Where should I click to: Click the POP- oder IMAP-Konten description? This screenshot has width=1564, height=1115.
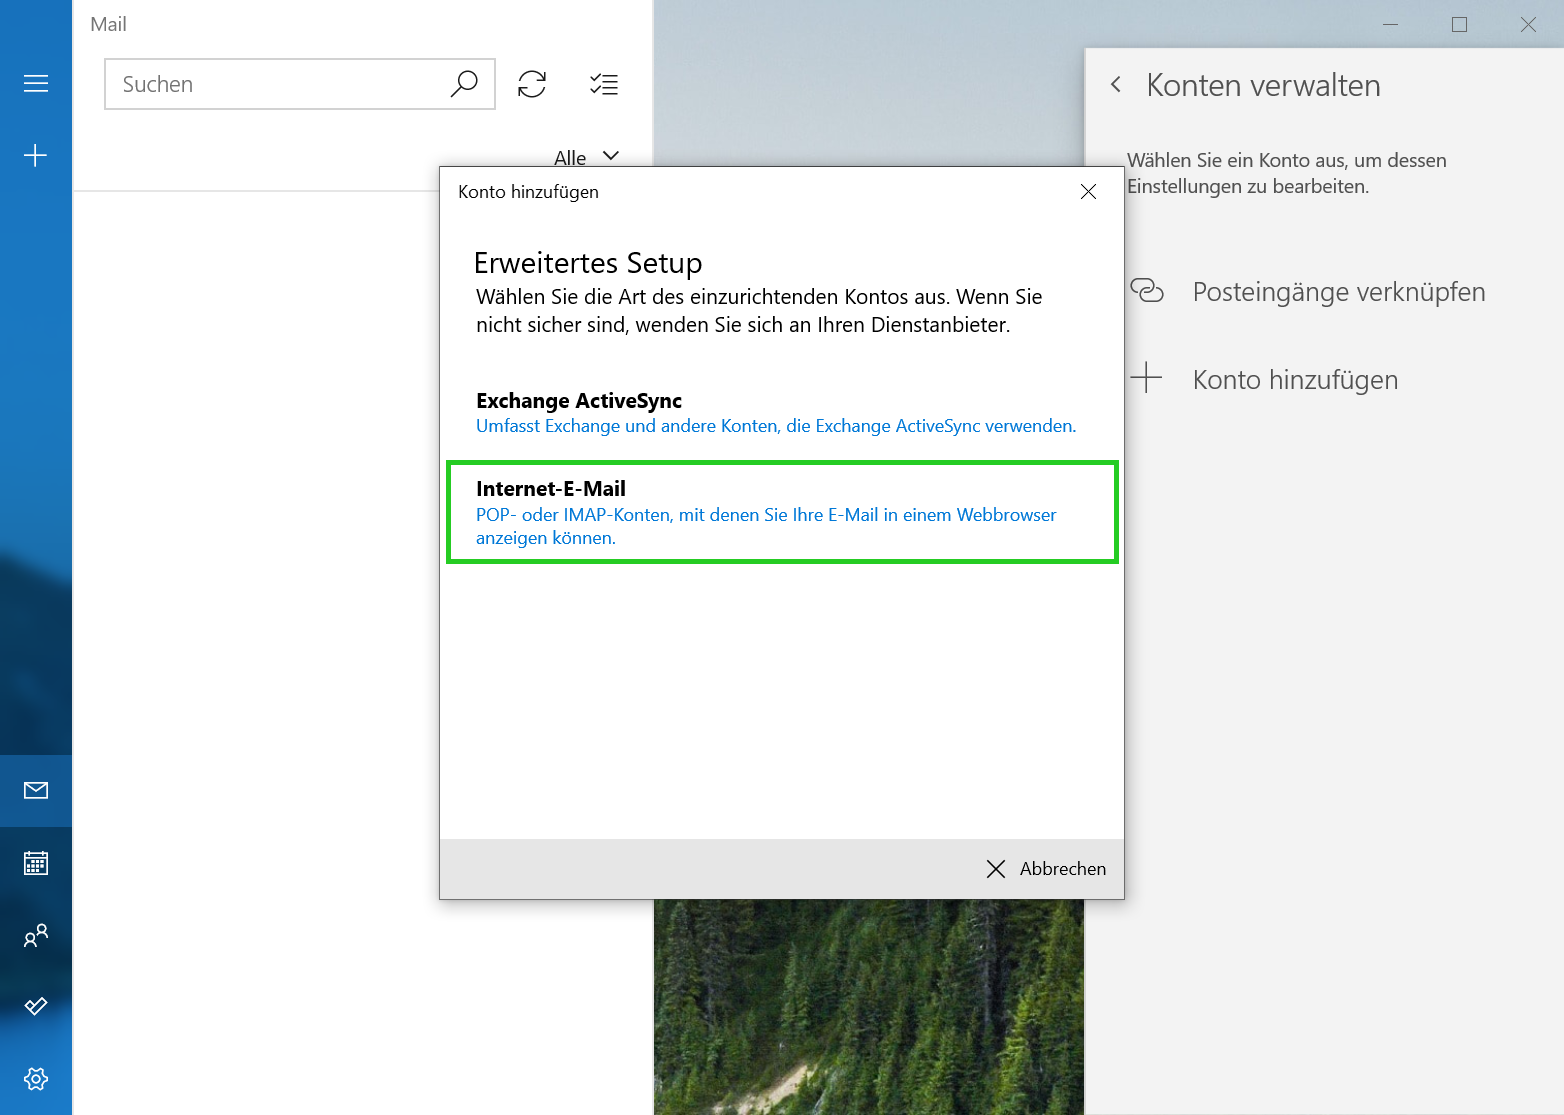pyautogui.click(x=766, y=526)
